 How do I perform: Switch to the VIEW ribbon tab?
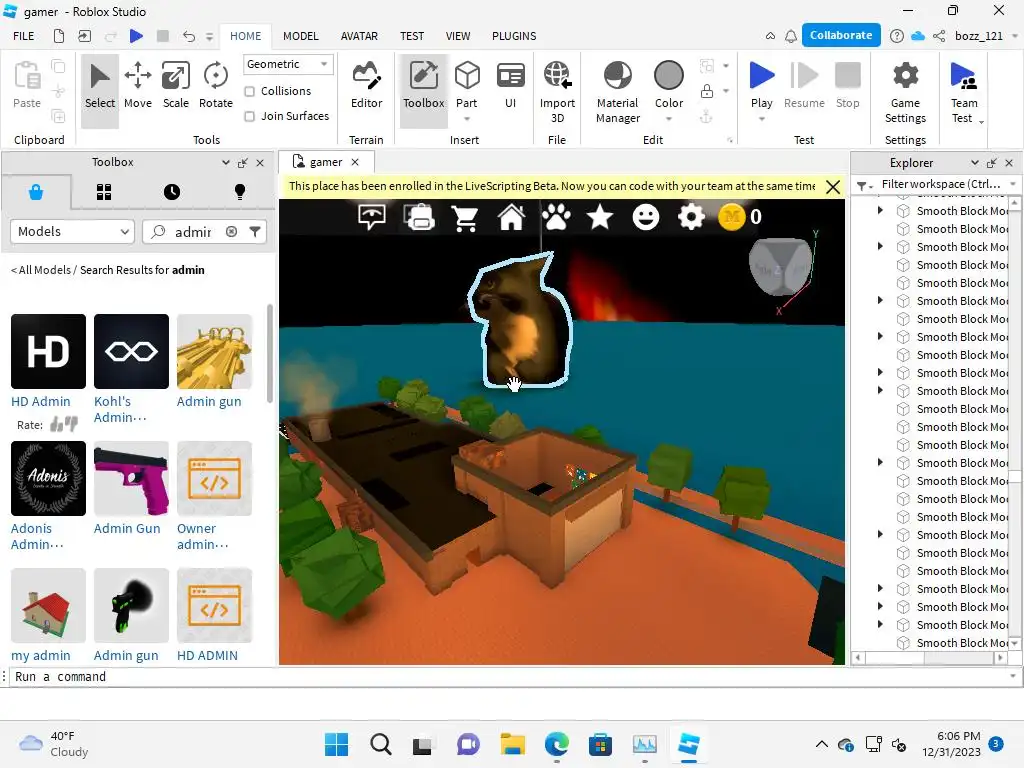coord(458,36)
